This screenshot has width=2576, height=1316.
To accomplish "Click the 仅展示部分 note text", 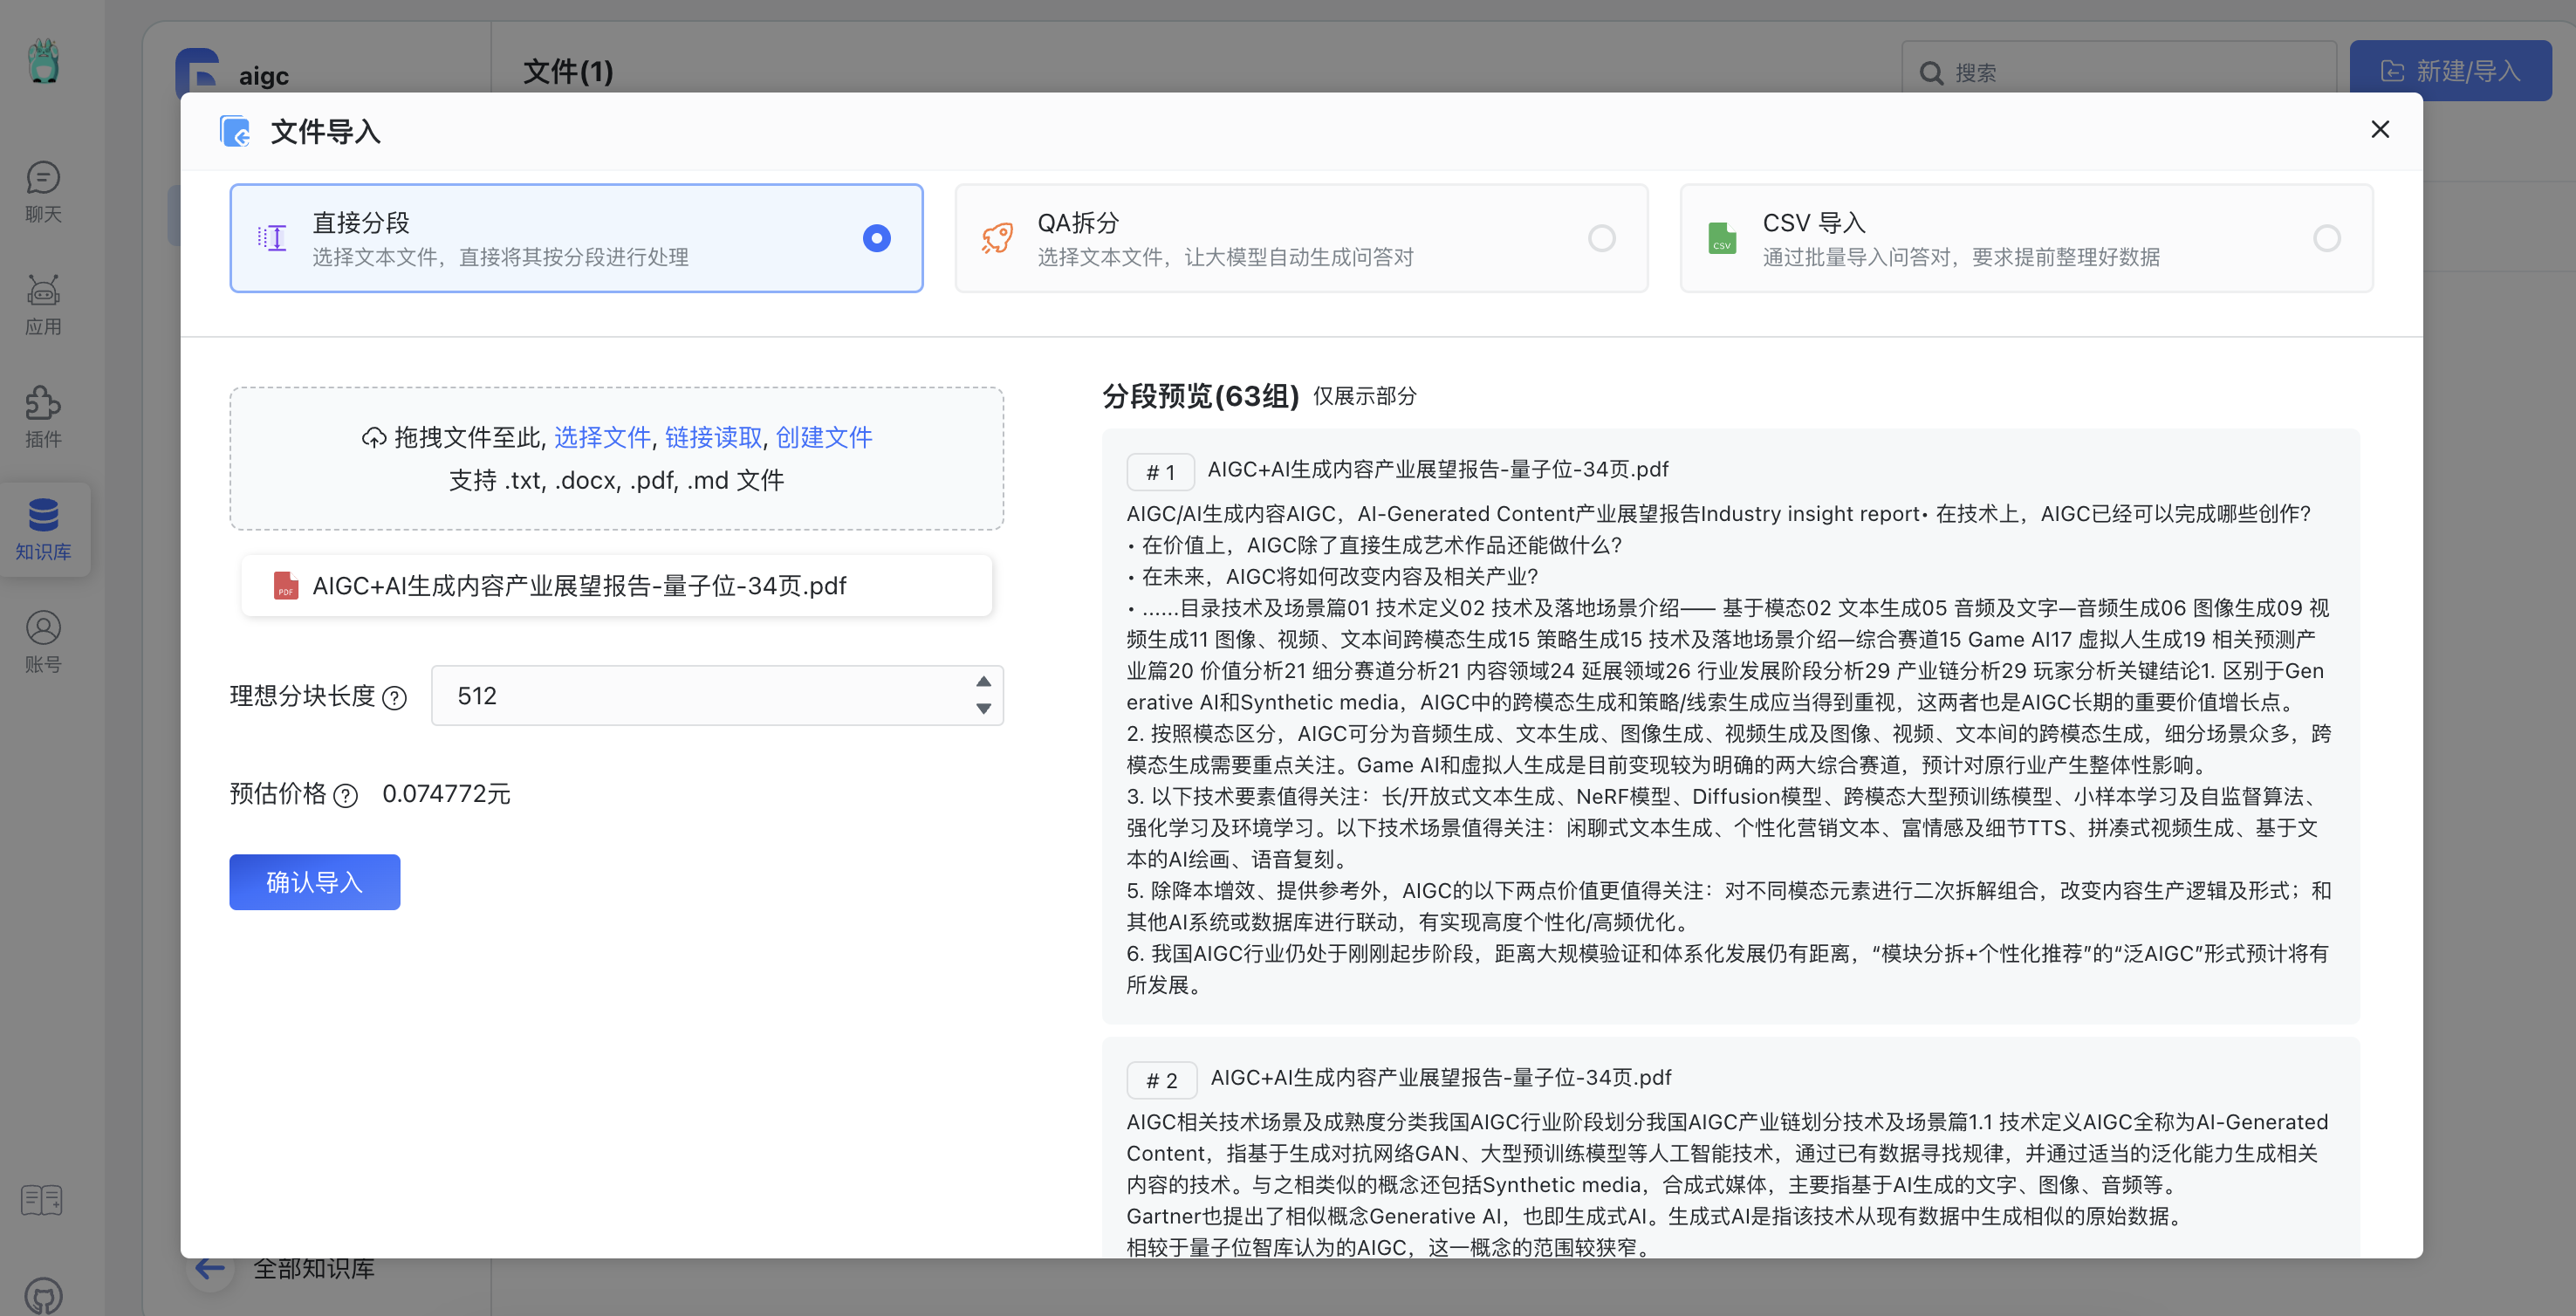I will coord(1365,397).
